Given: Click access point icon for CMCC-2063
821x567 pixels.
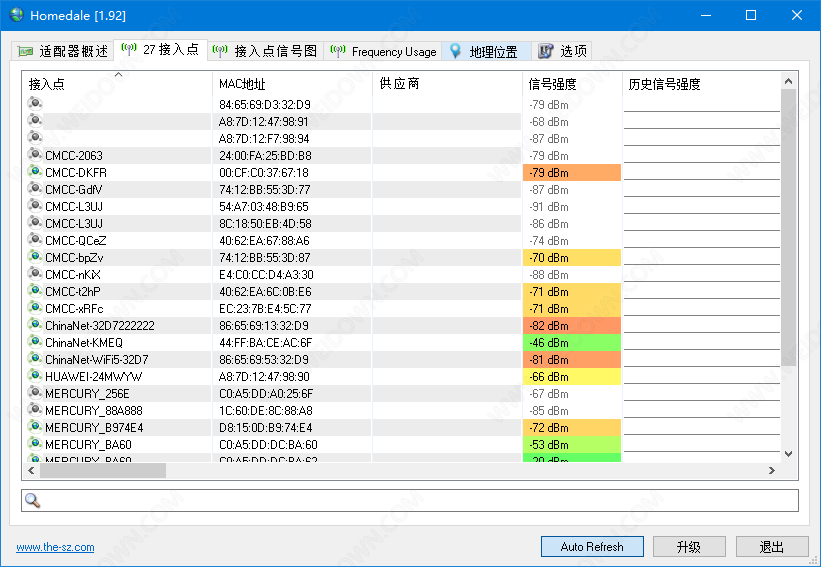Looking at the screenshot, I should pyautogui.click(x=35, y=154).
